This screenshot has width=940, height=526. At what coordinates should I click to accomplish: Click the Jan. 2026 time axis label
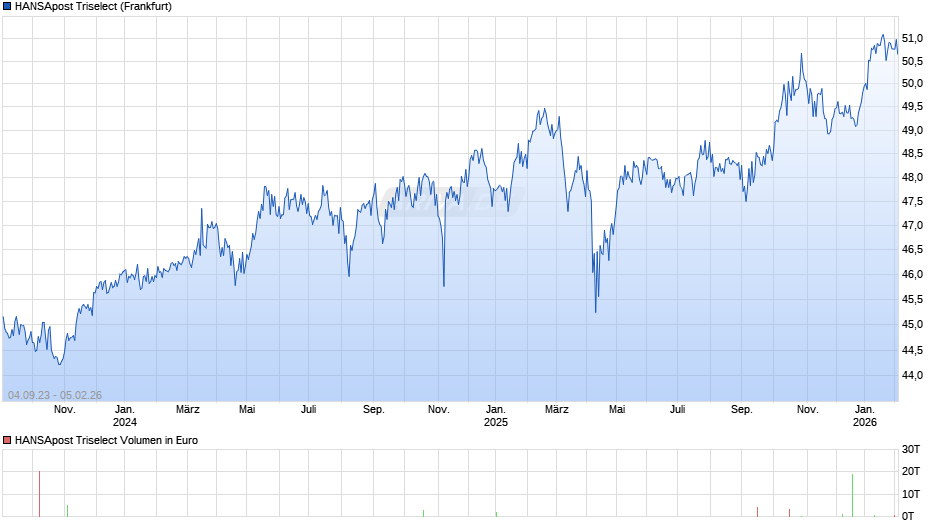(x=864, y=416)
